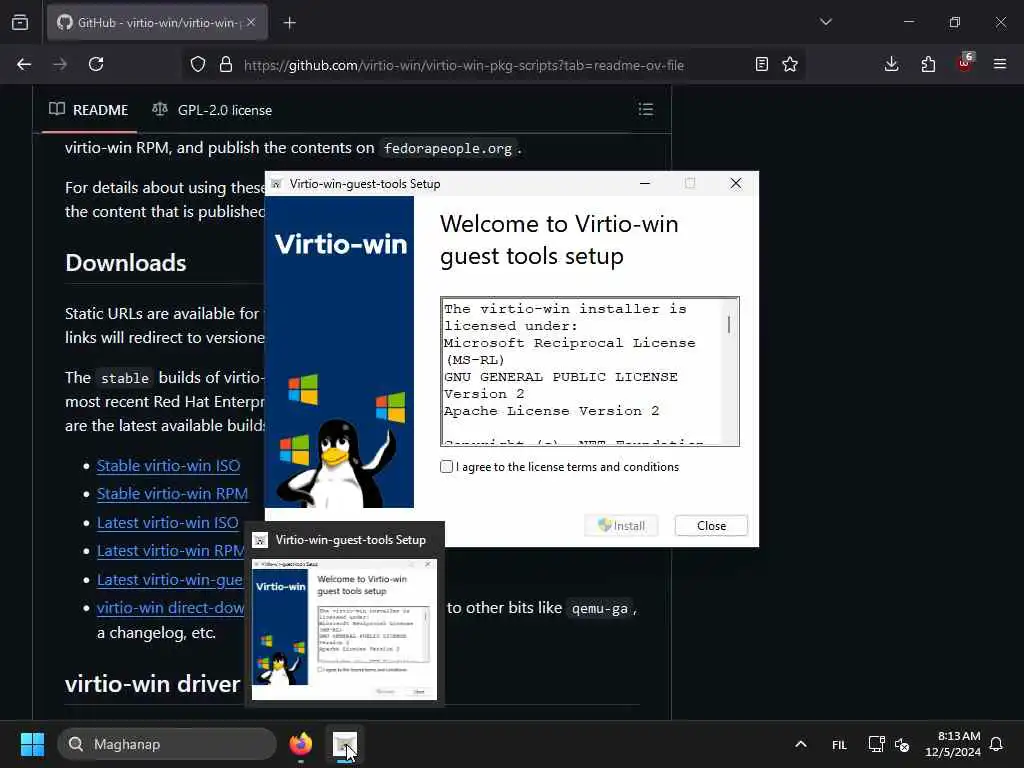Open the notifications bell icon
The image size is (1024, 768).
pos(997,744)
